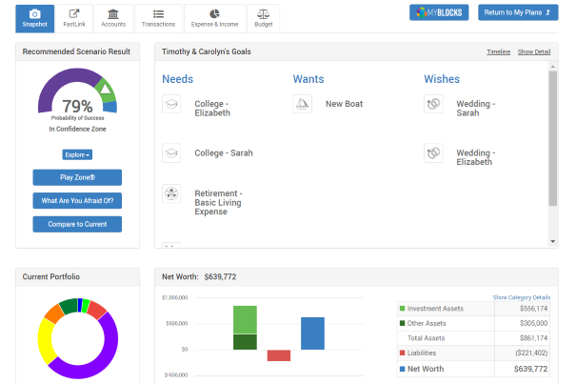The height and width of the screenshot is (384, 577).
Task: Select the Wedding - Sarah goal text
Action: click(x=476, y=109)
